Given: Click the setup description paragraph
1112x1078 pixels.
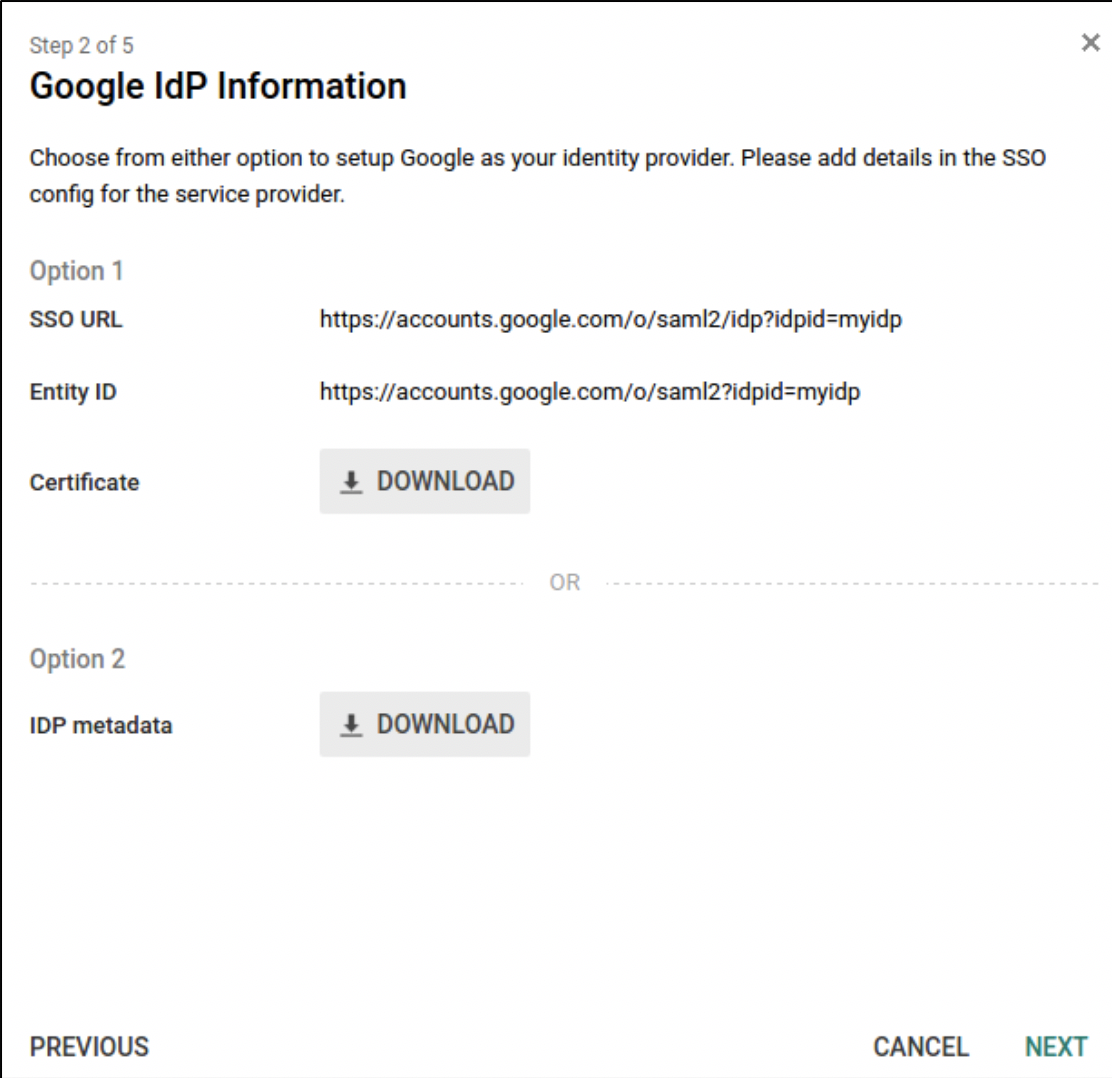Looking at the screenshot, I should pos(538,175).
